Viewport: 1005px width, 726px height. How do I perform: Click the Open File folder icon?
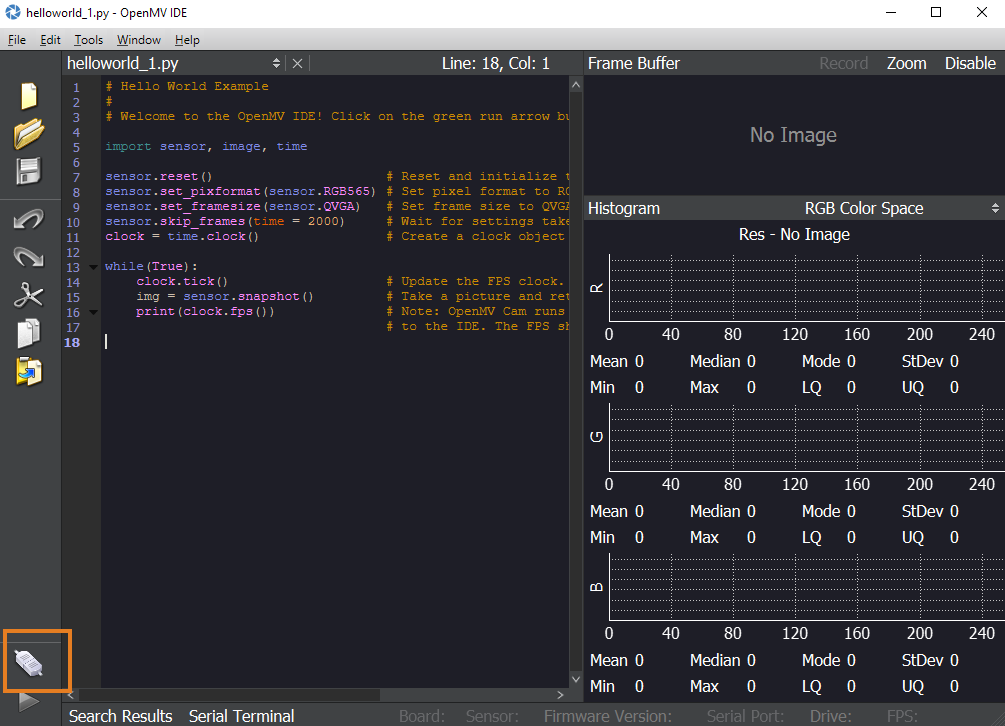(29, 134)
